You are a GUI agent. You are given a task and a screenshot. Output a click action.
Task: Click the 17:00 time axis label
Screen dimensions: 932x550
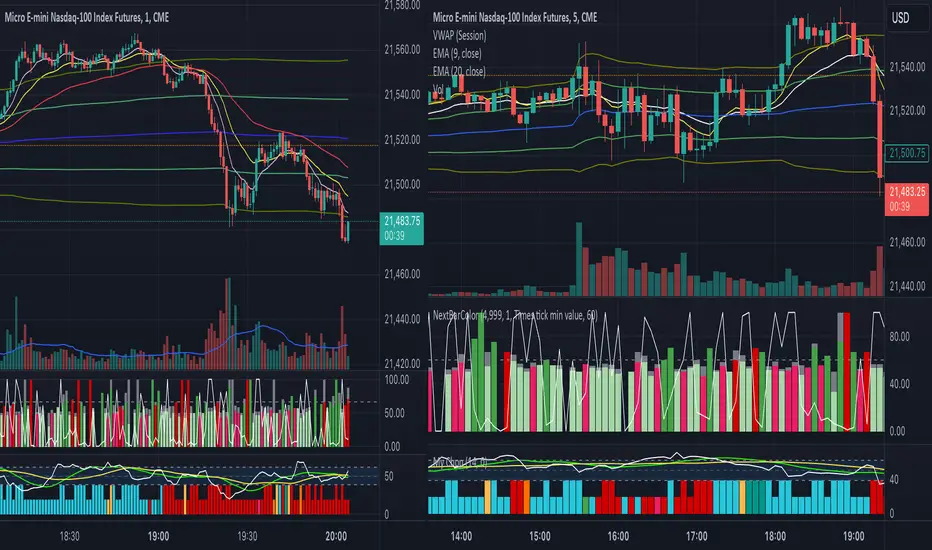(697, 536)
